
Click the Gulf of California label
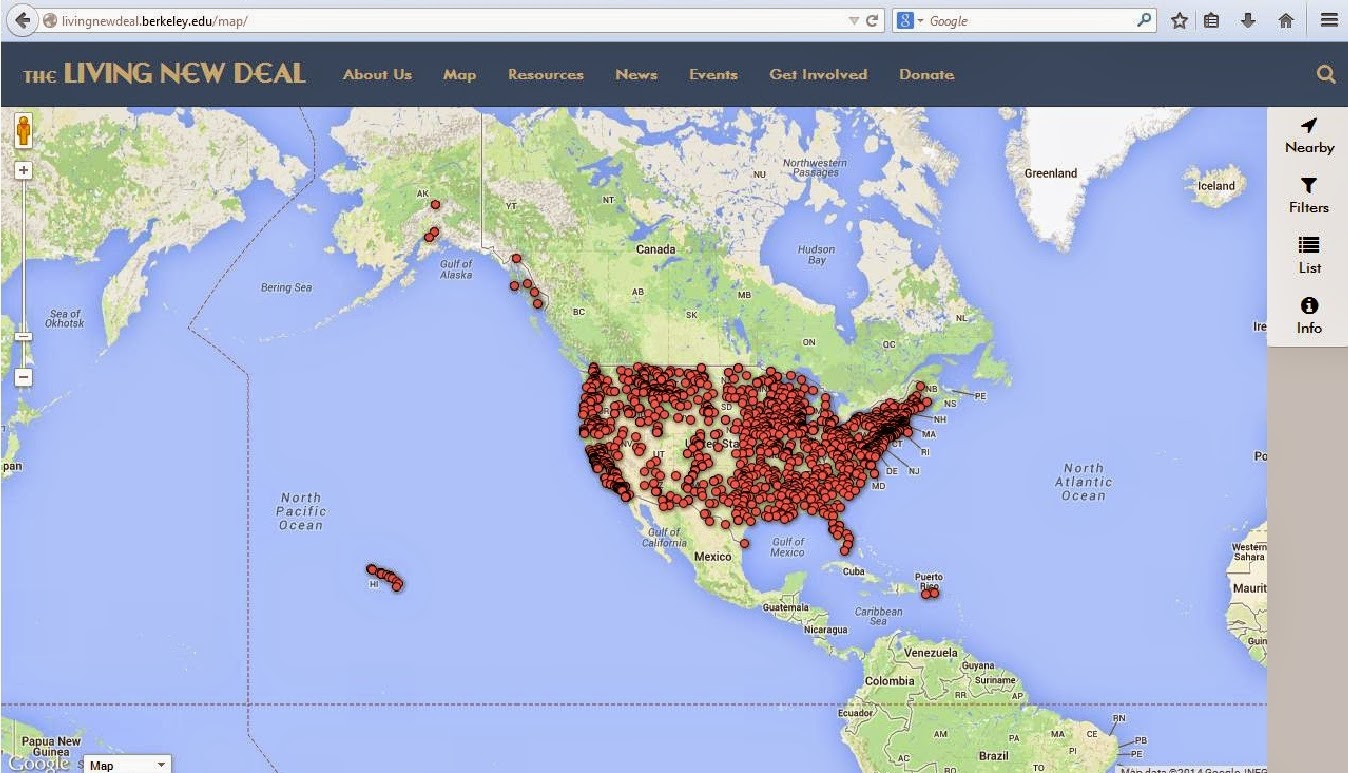(x=664, y=538)
